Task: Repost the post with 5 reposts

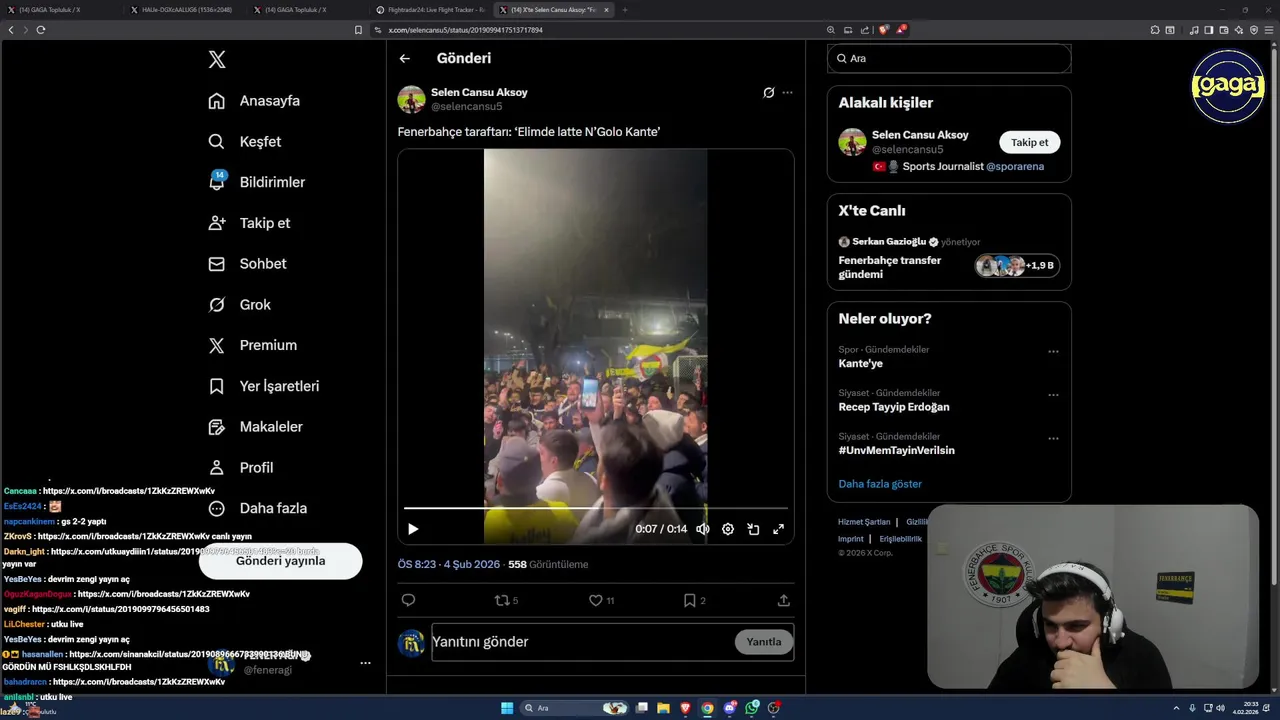Action: pos(507,600)
